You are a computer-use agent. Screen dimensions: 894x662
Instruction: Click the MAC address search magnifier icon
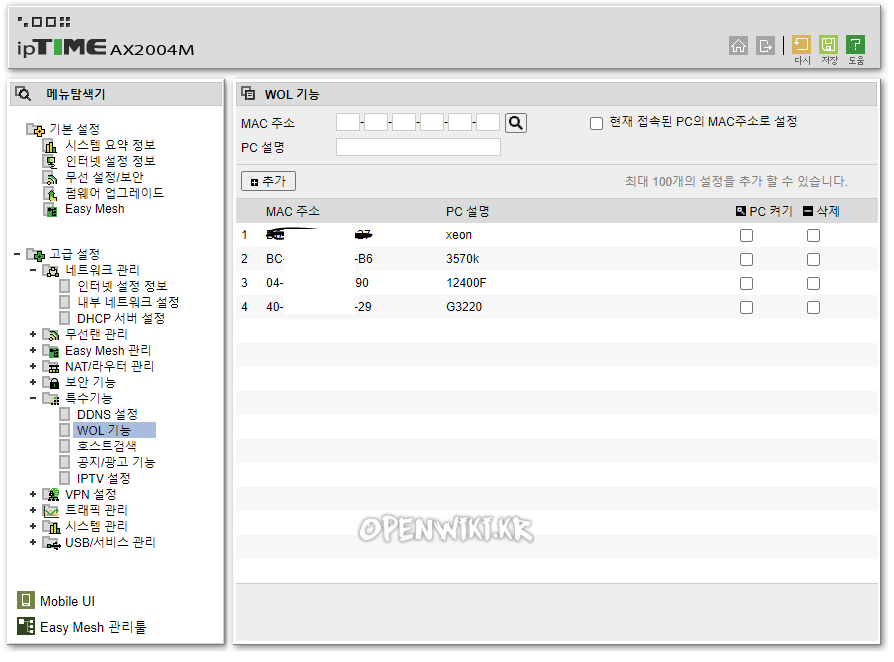click(516, 123)
